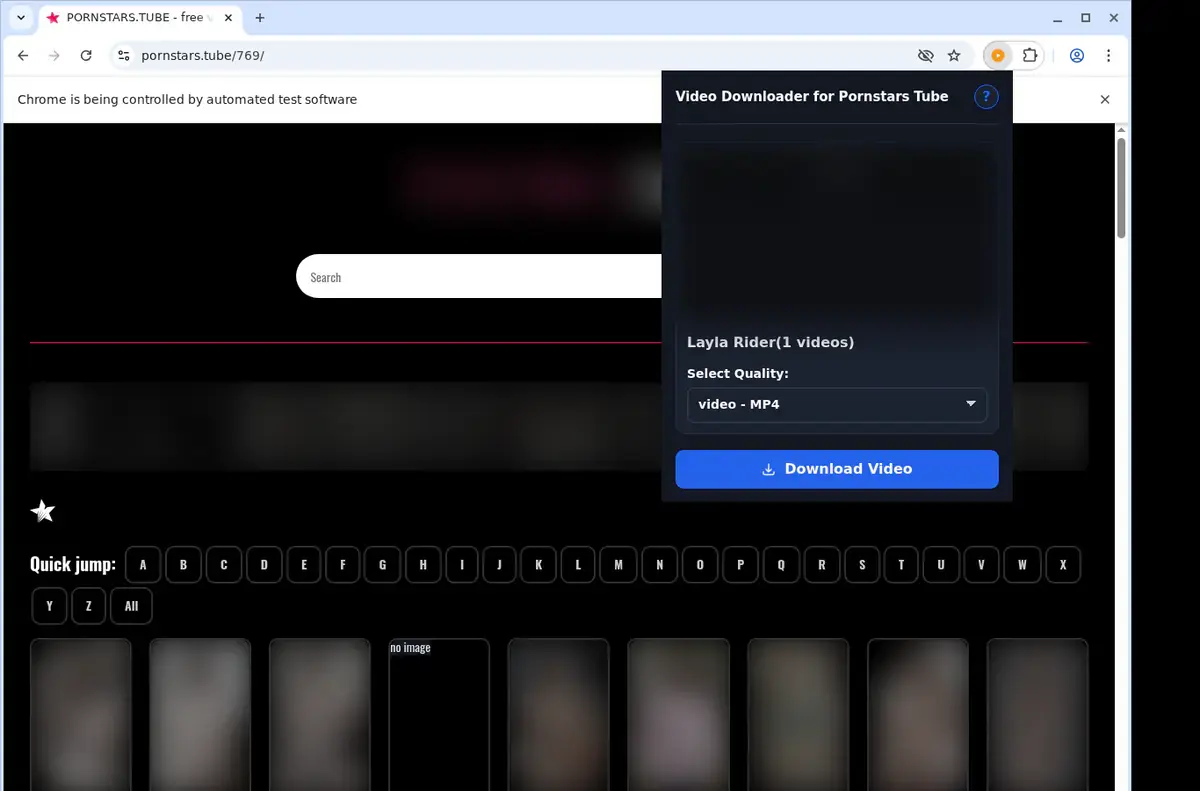
Task: Open the tab search chevron
Action: [20, 18]
